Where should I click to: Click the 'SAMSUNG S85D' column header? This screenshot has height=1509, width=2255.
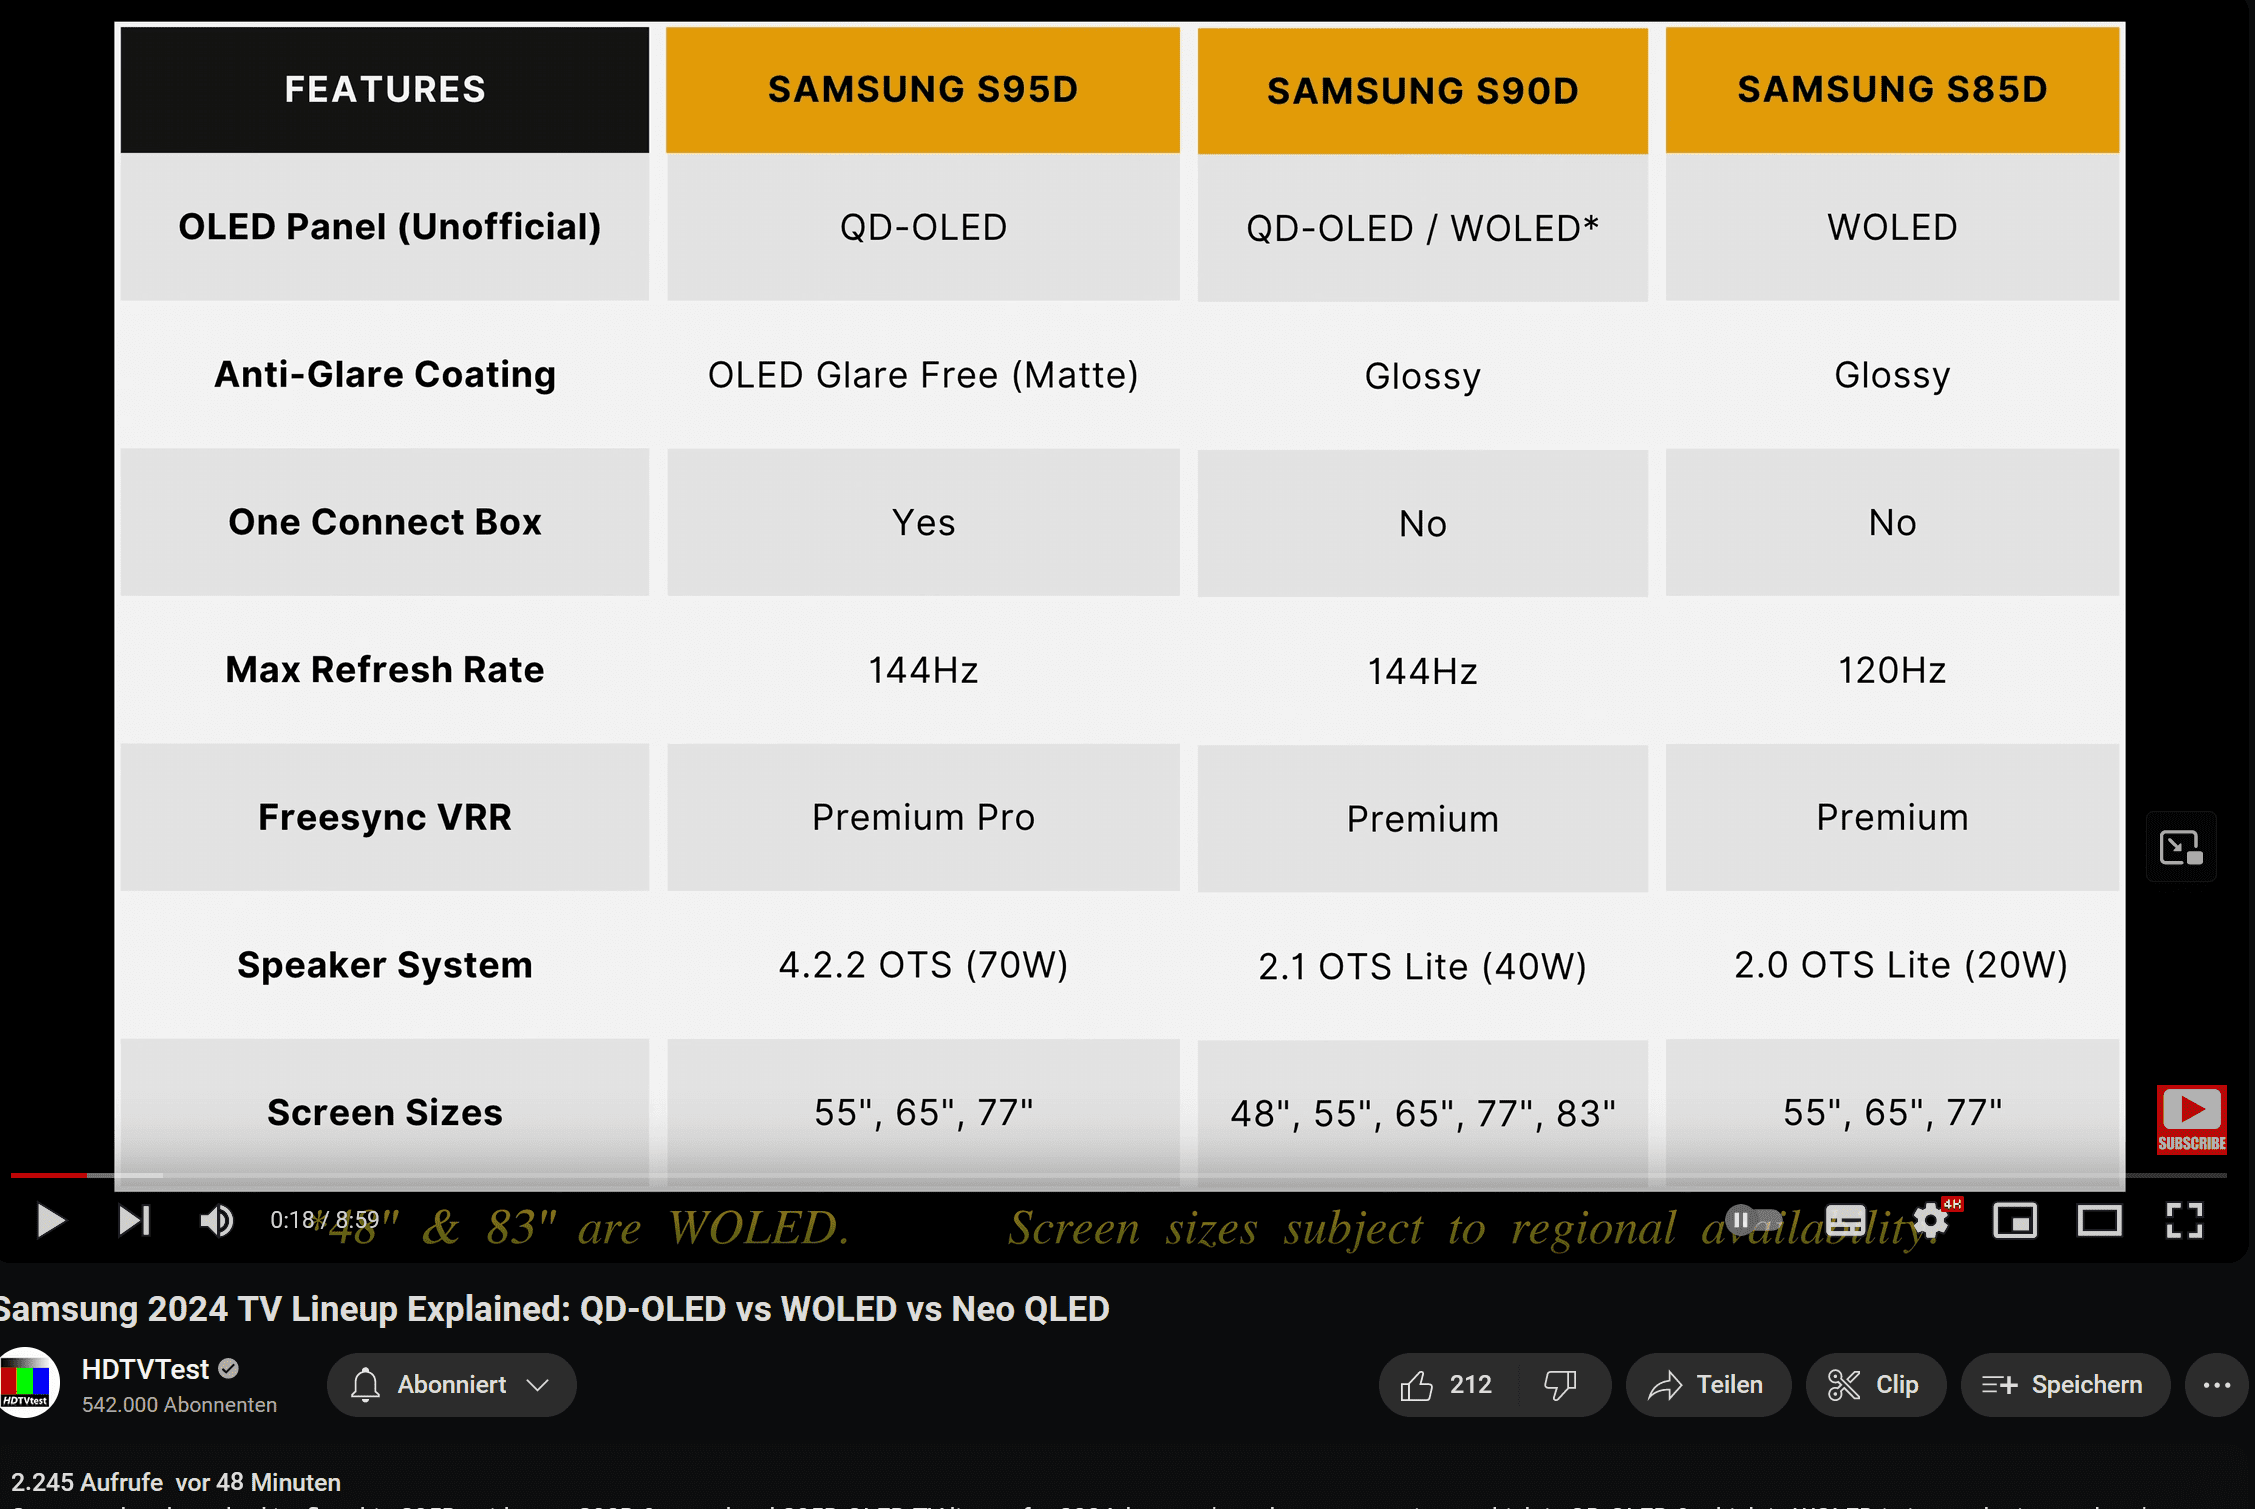[1892, 90]
